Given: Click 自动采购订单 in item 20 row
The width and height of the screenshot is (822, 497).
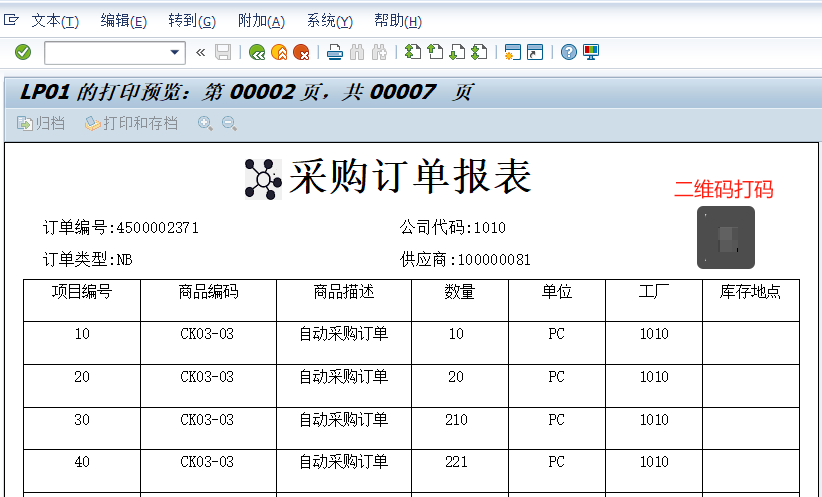Looking at the screenshot, I should point(343,376).
